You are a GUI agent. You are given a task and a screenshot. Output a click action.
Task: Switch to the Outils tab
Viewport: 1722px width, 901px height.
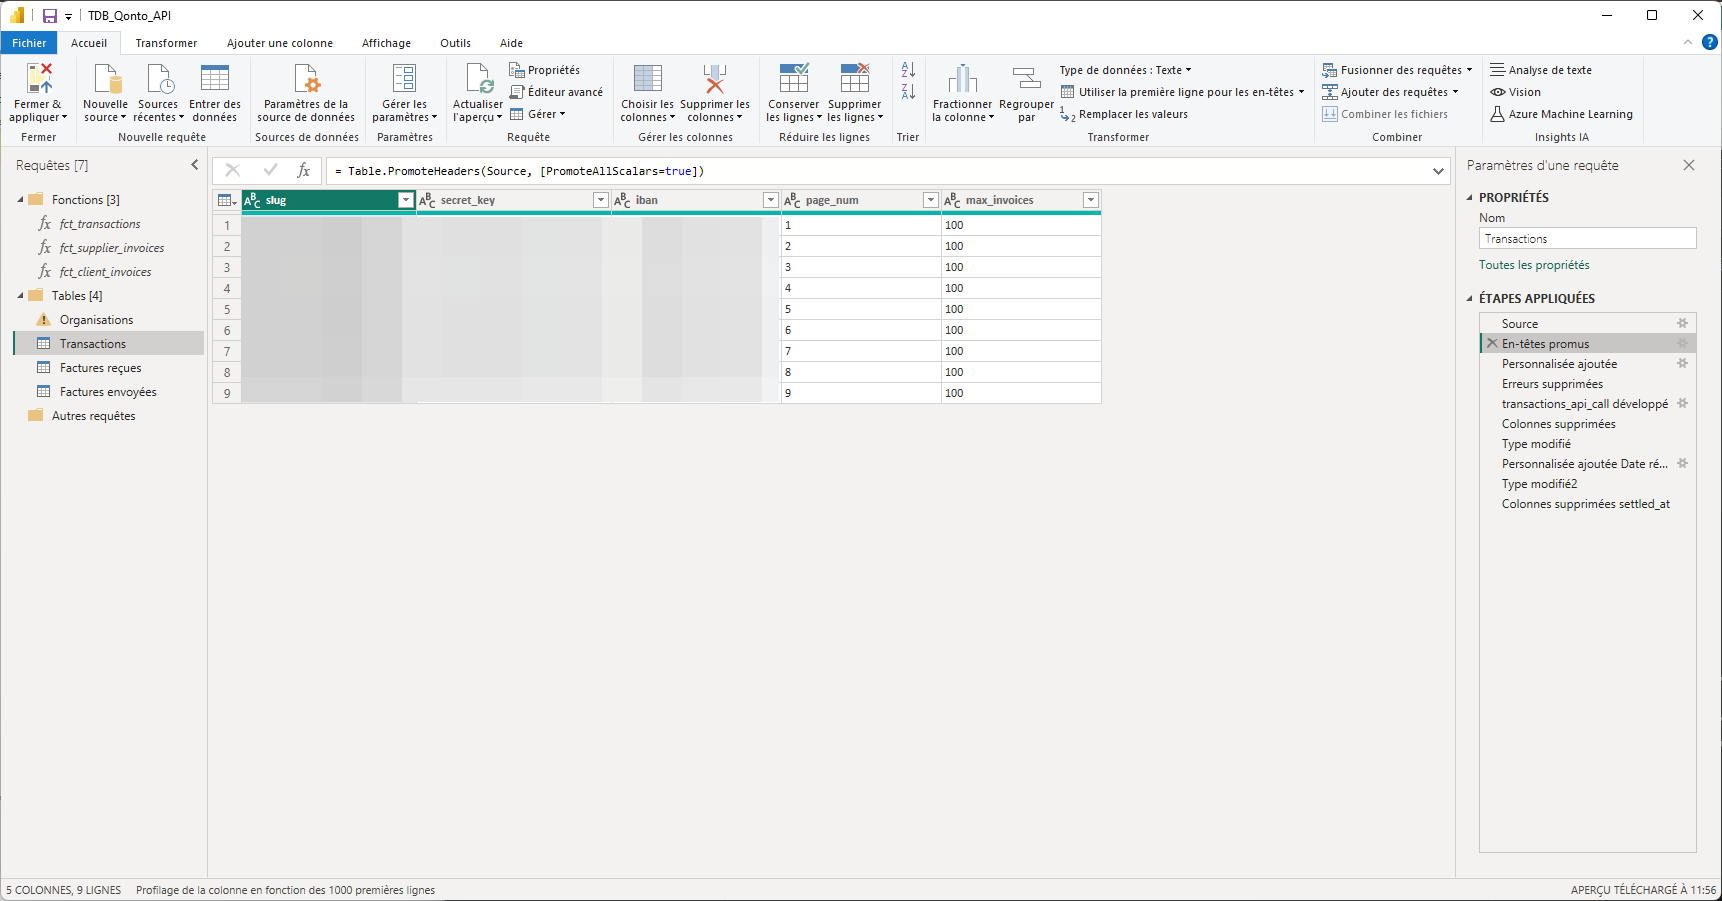(455, 43)
